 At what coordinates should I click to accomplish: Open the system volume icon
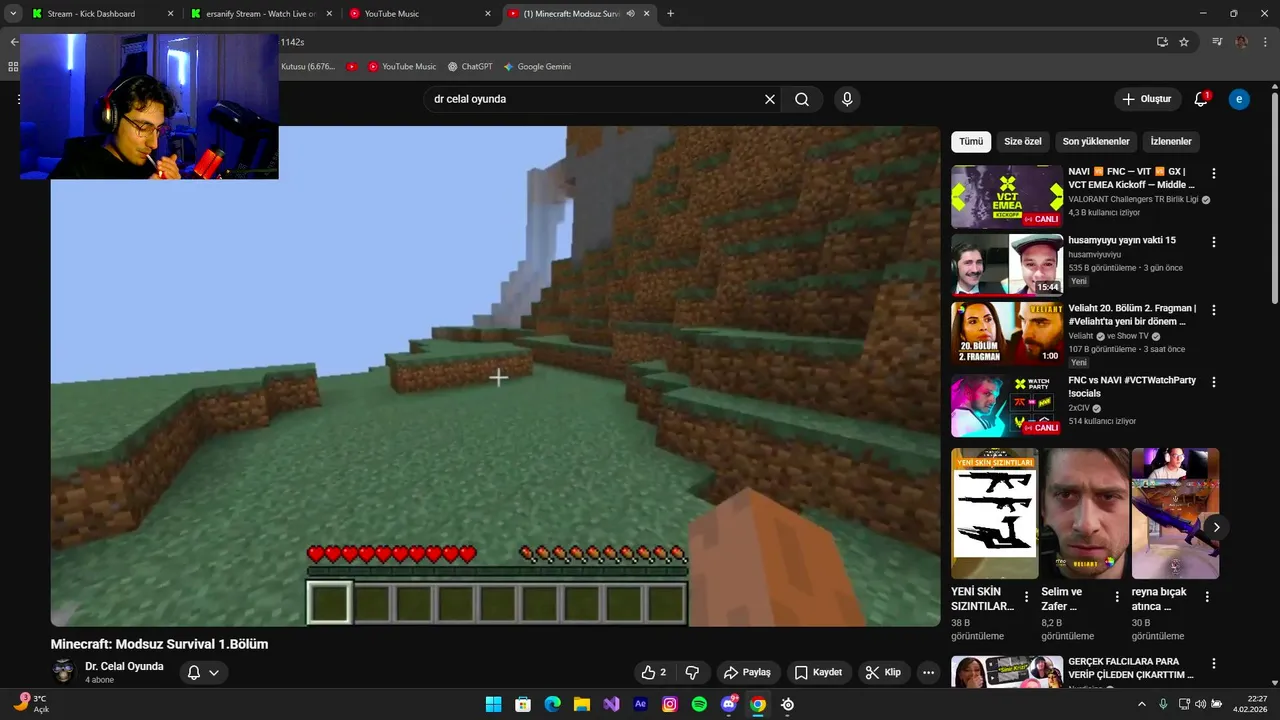(x=1200, y=704)
